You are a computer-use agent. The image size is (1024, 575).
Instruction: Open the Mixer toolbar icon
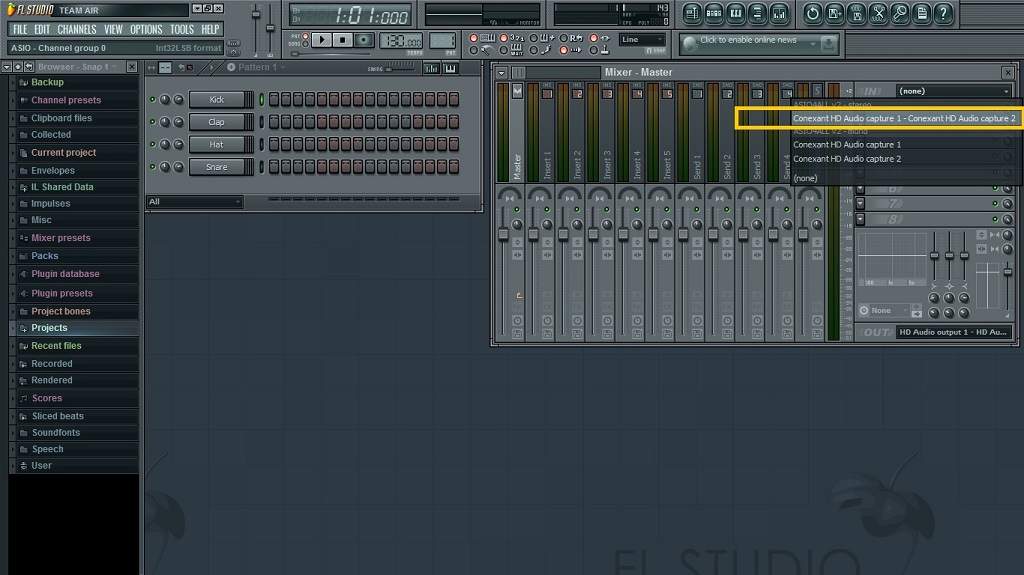pyautogui.click(x=779, y=13)
